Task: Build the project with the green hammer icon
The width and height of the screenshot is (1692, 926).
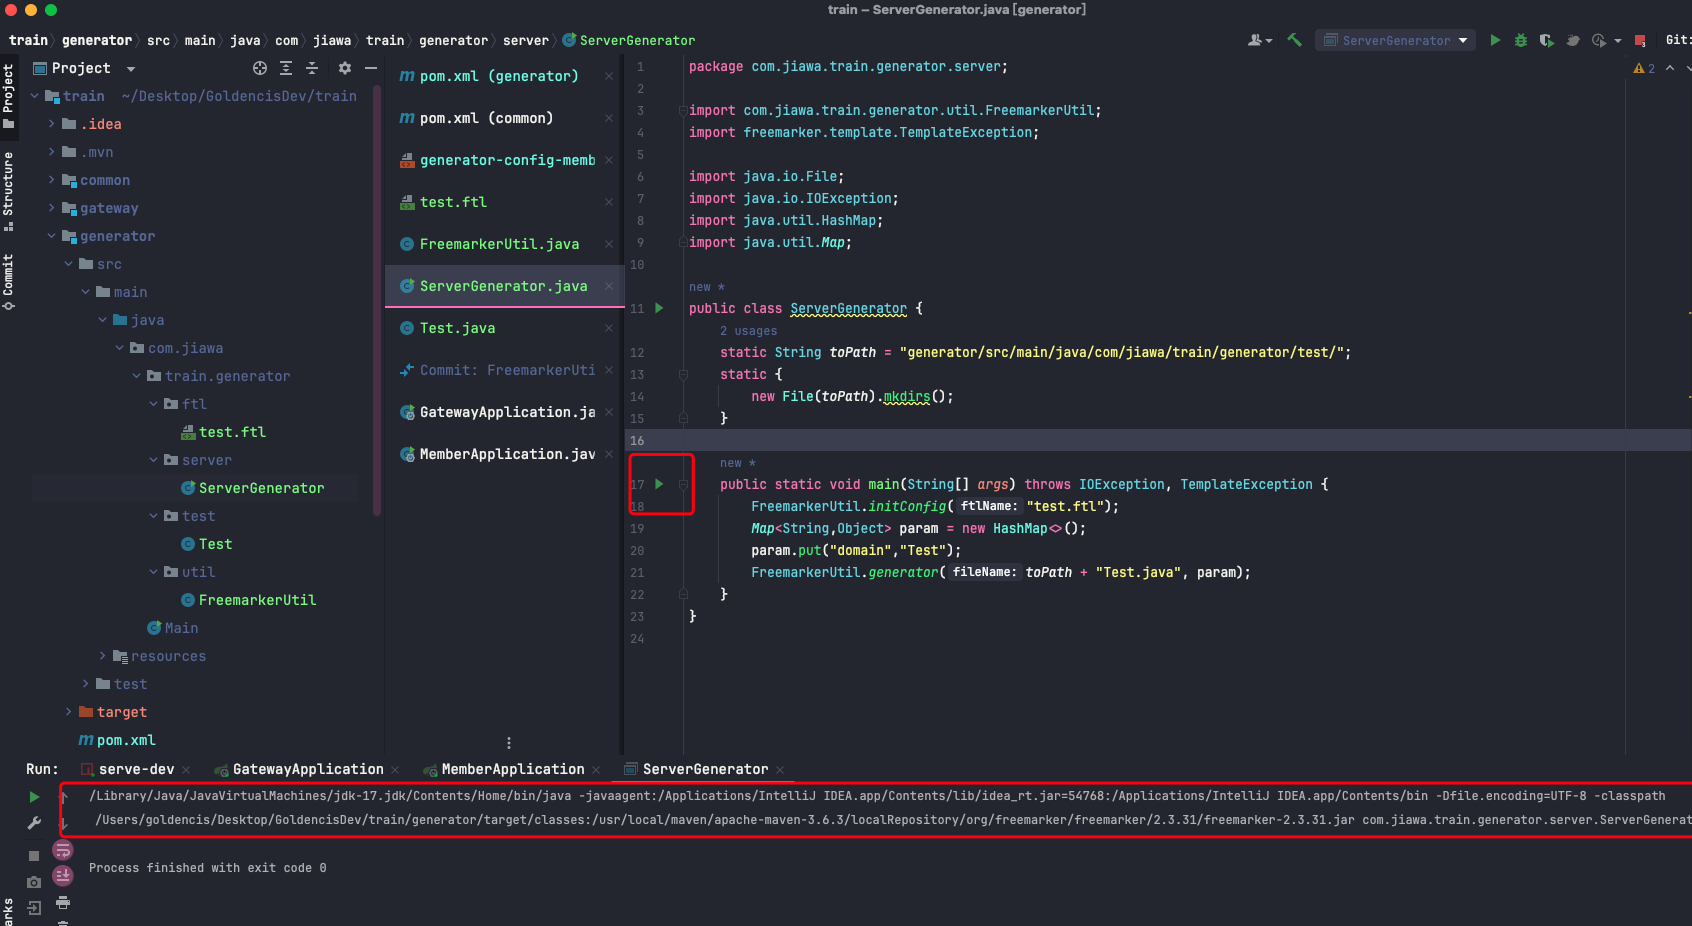Action: pos(1295,40)
